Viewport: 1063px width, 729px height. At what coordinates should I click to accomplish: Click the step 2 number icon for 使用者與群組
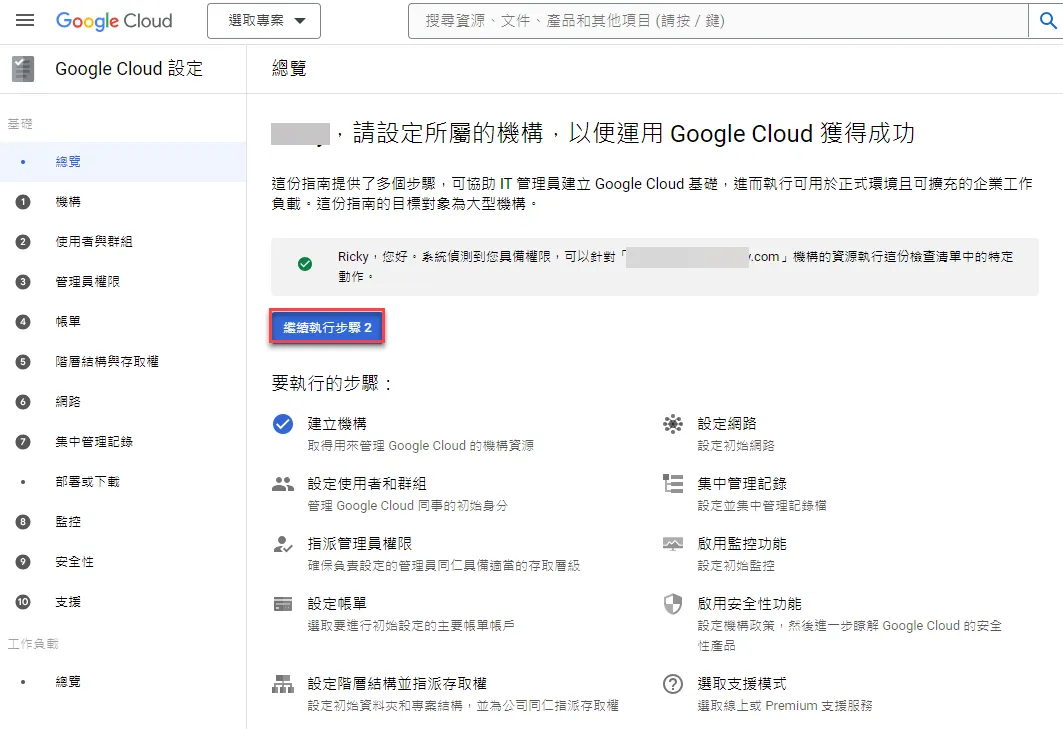pos(23,241)
